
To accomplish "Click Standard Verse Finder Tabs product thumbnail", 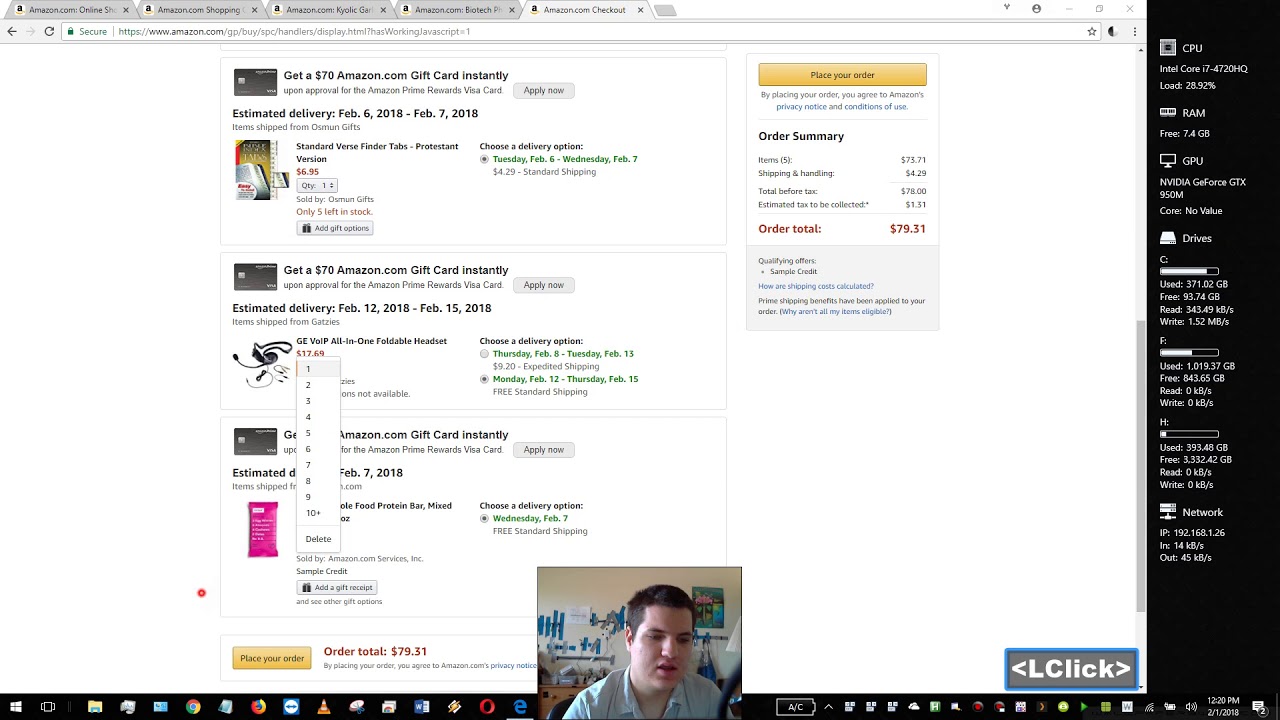I will [262, 170].
